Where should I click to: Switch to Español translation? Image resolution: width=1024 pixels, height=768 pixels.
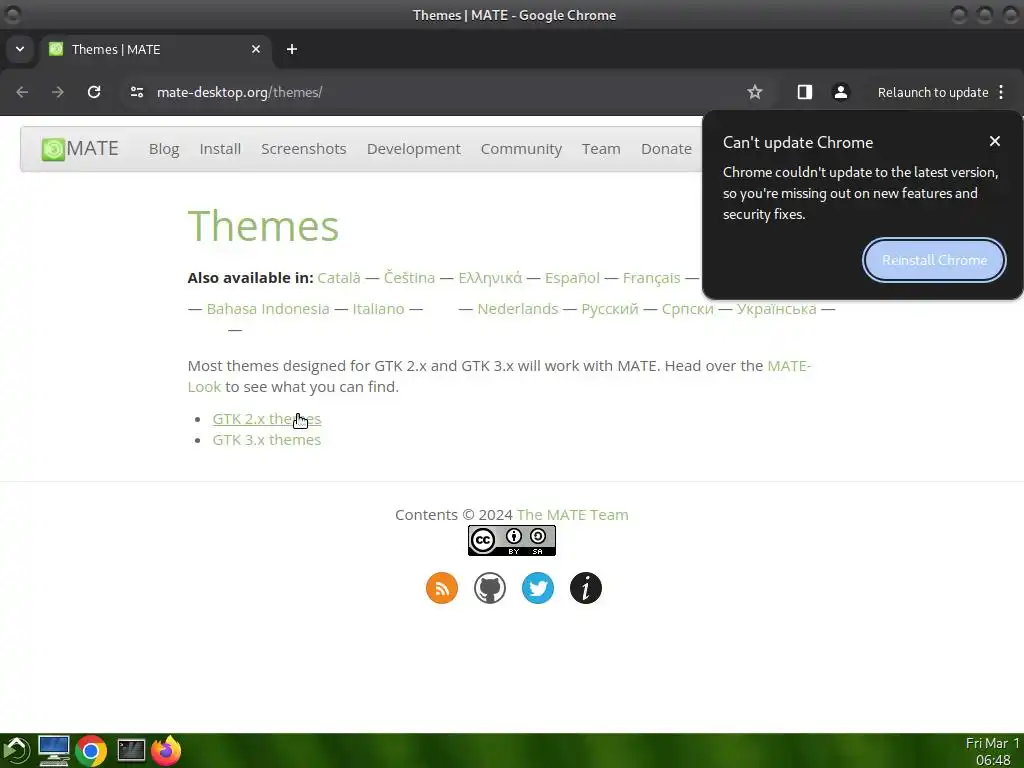point(572,278)
